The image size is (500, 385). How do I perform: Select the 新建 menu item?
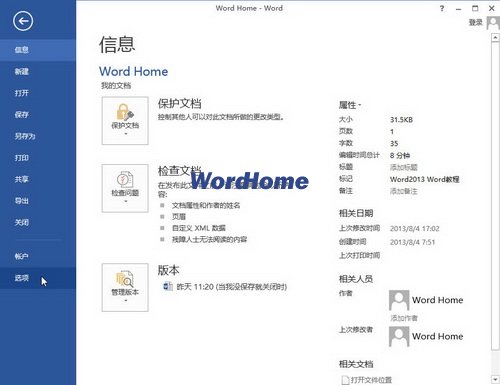pos(38,71)
